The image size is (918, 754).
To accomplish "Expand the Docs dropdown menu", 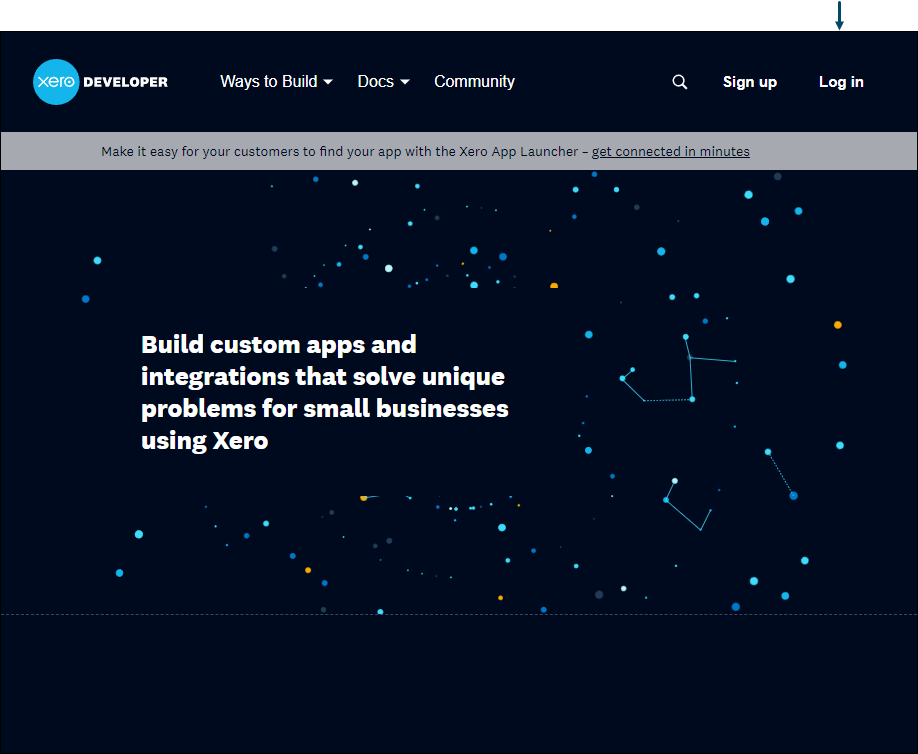I will [x=383, y=81].
